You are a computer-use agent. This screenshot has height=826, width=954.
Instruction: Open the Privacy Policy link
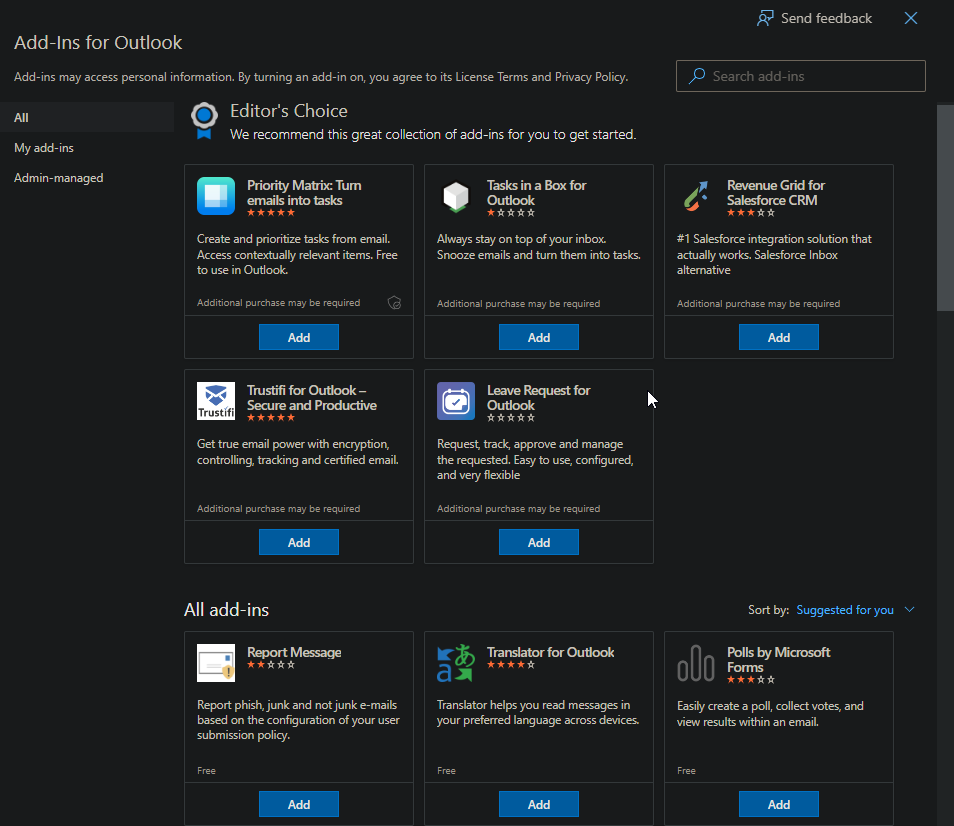[592, 76]
